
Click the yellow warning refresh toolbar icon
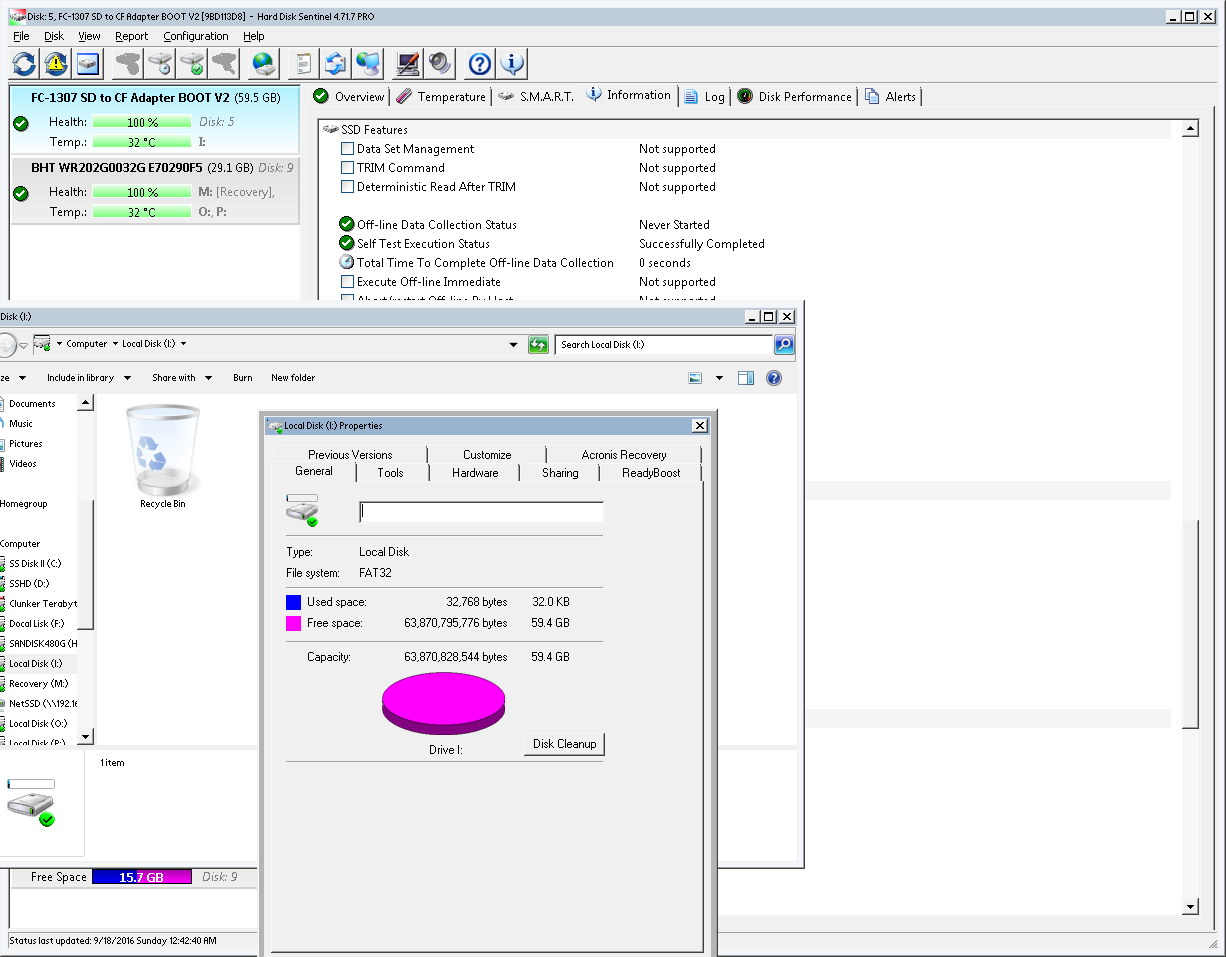(56, 64)
